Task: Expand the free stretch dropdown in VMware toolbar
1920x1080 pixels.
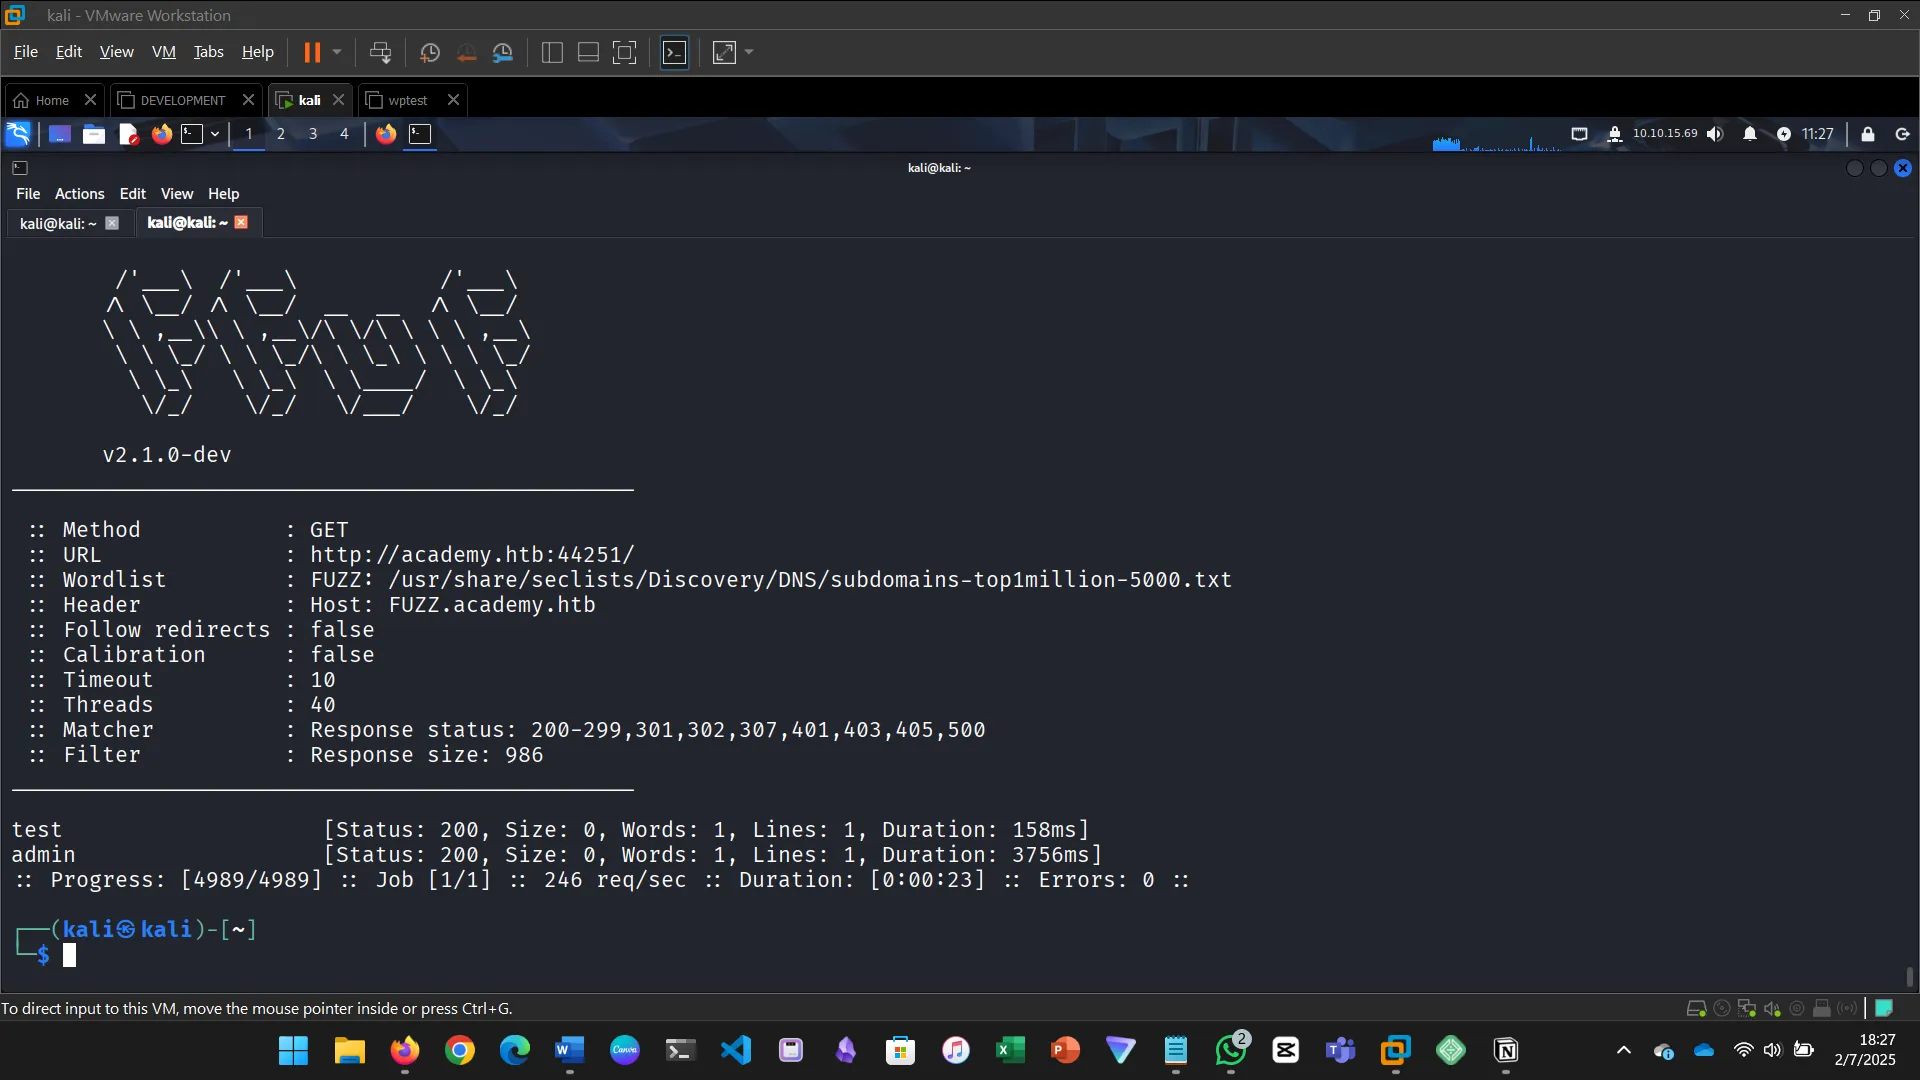Action: 748,52
